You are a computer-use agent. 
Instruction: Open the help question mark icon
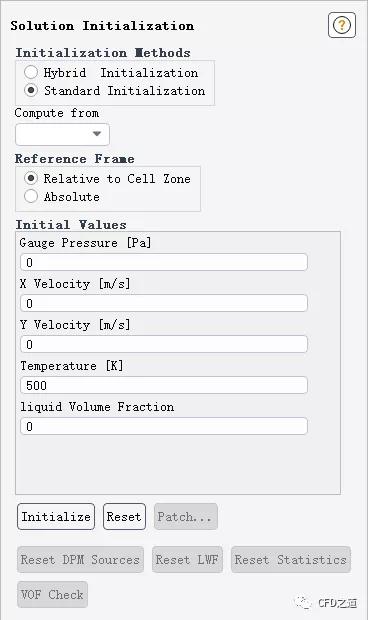coord(342,25)
